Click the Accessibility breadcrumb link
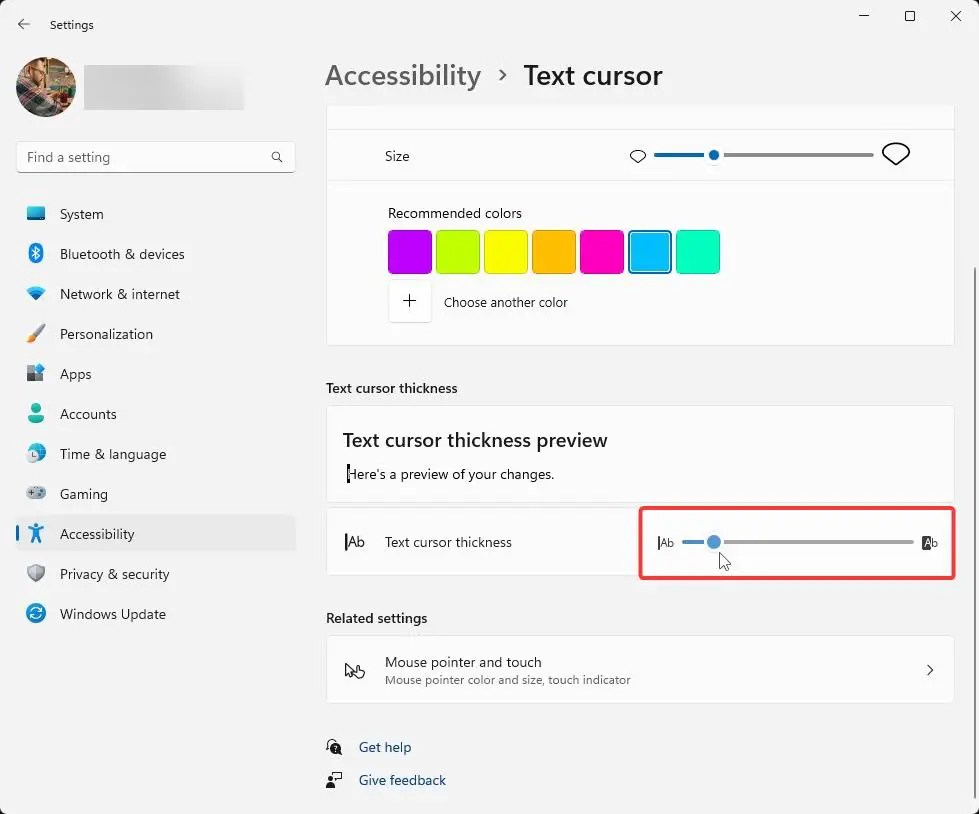Viewport: 979px width, 814px height. point(403,76)
